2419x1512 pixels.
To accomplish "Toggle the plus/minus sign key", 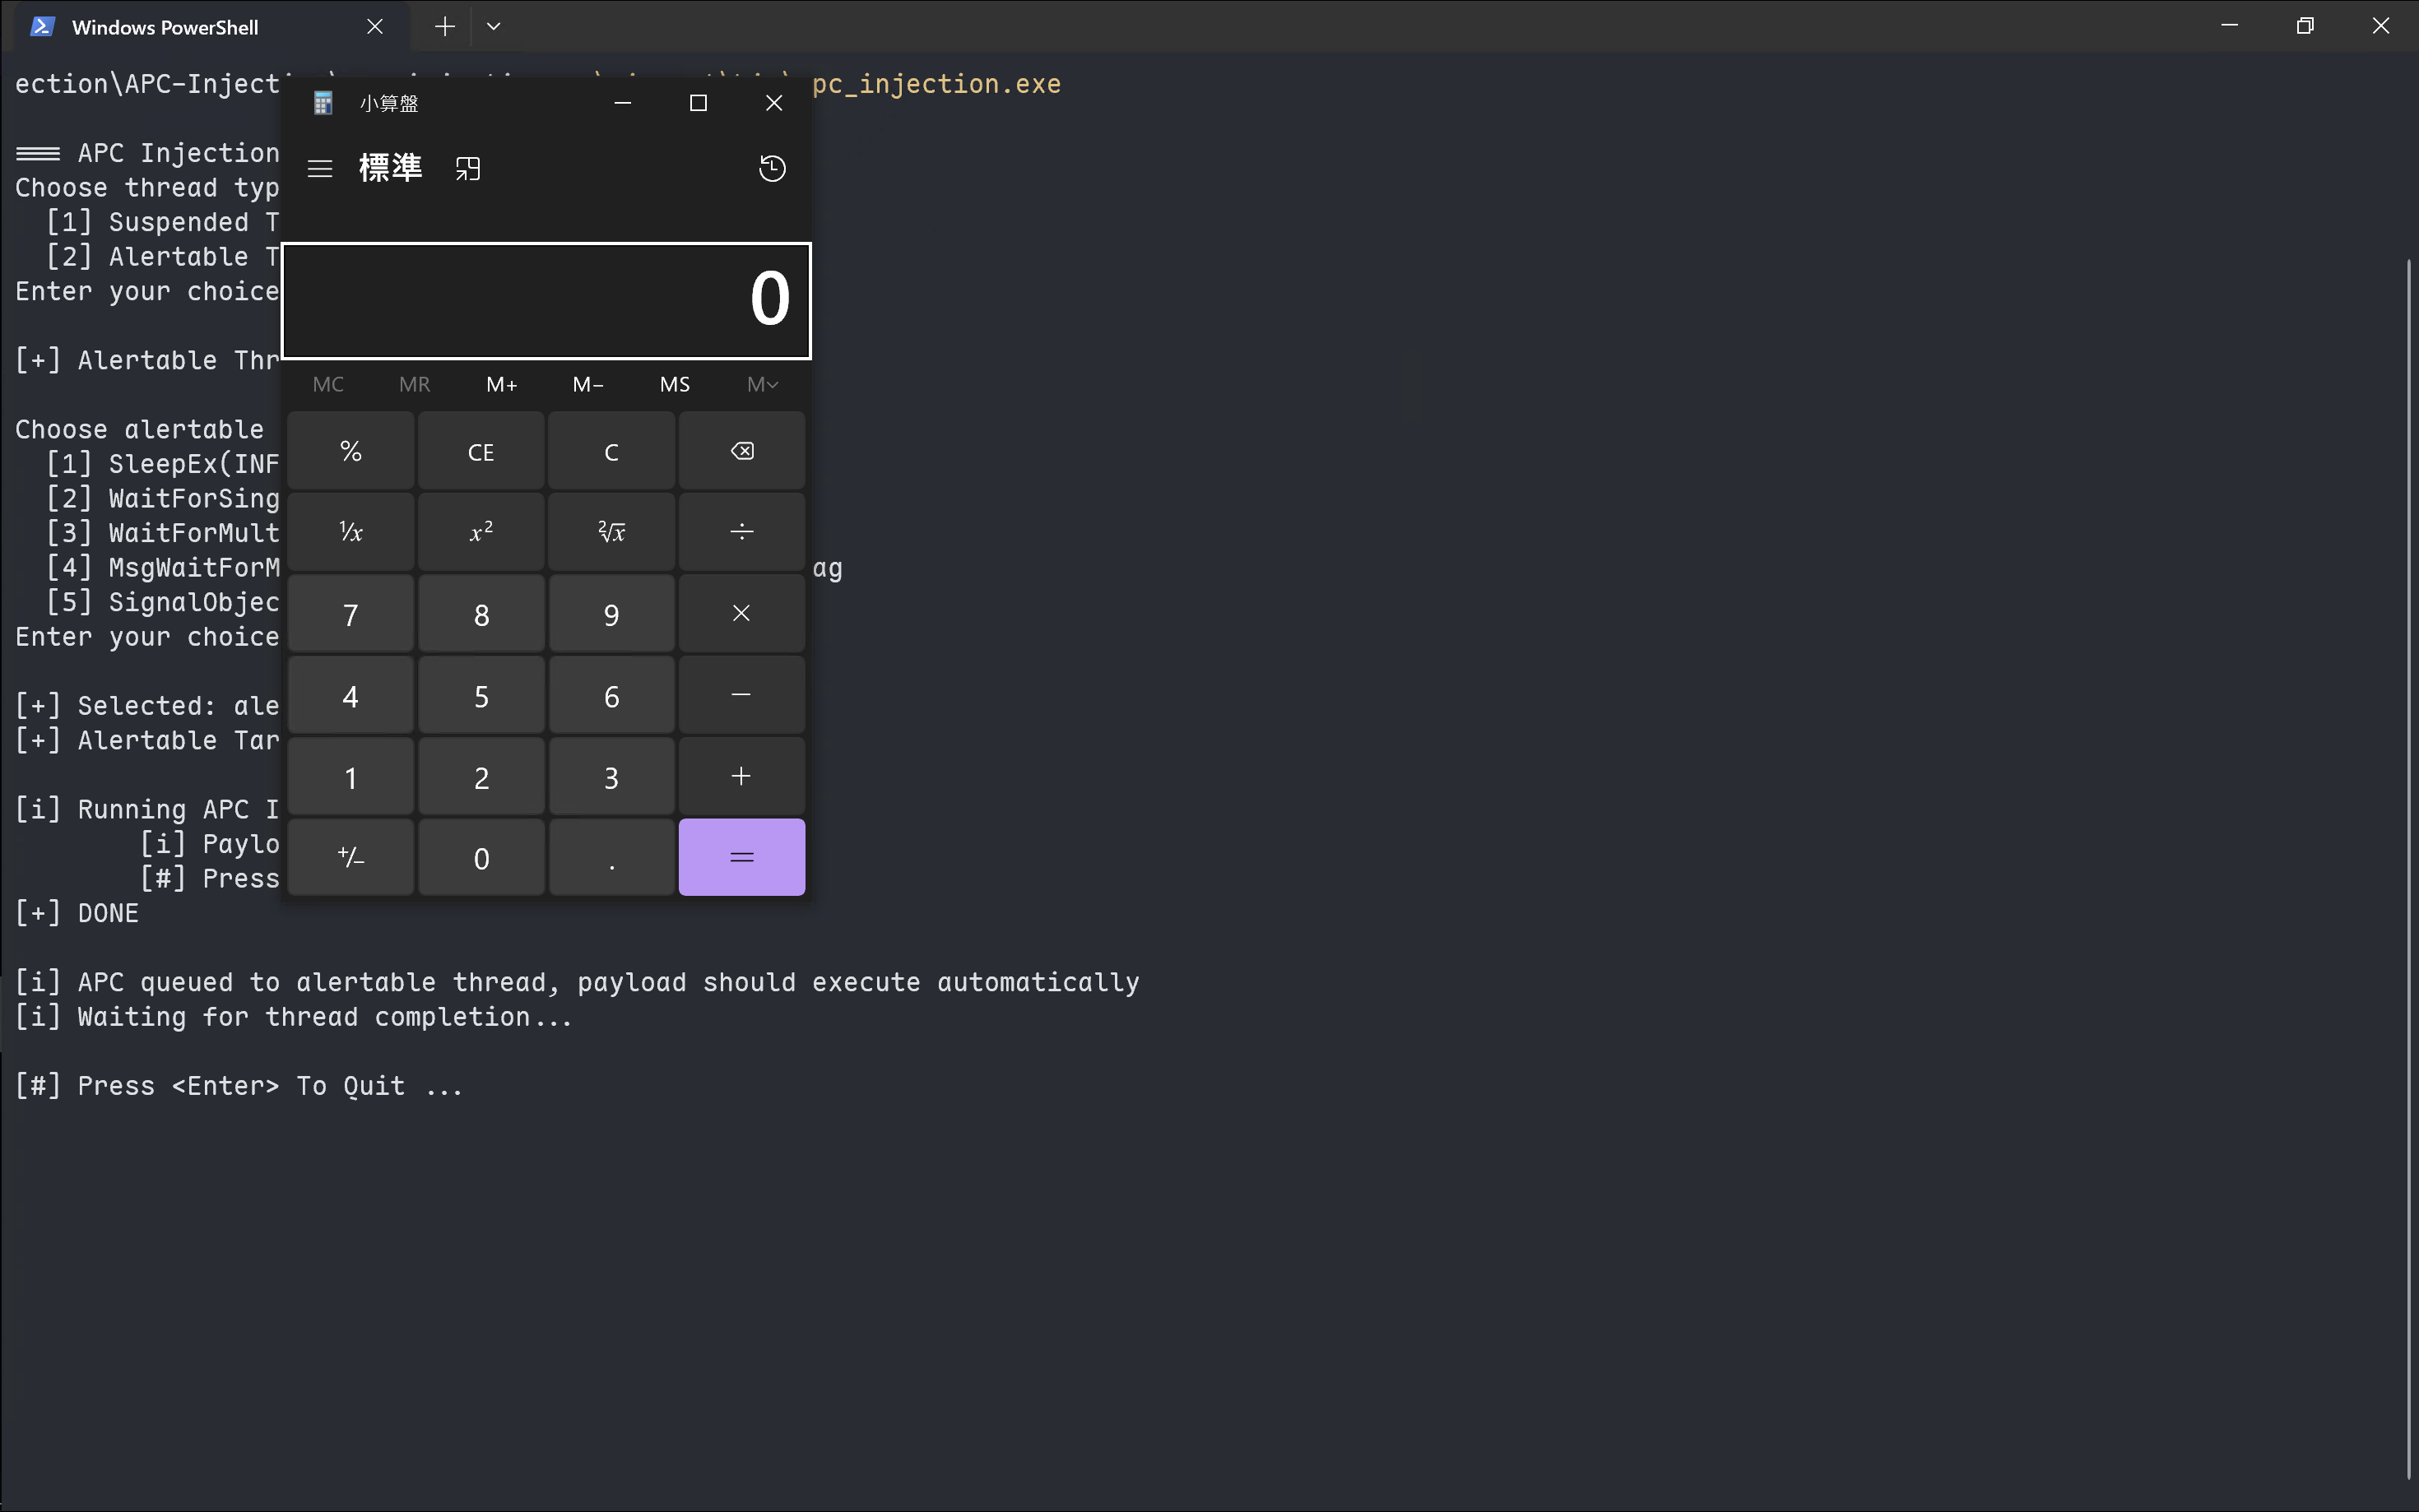I will tap(351, 857).
